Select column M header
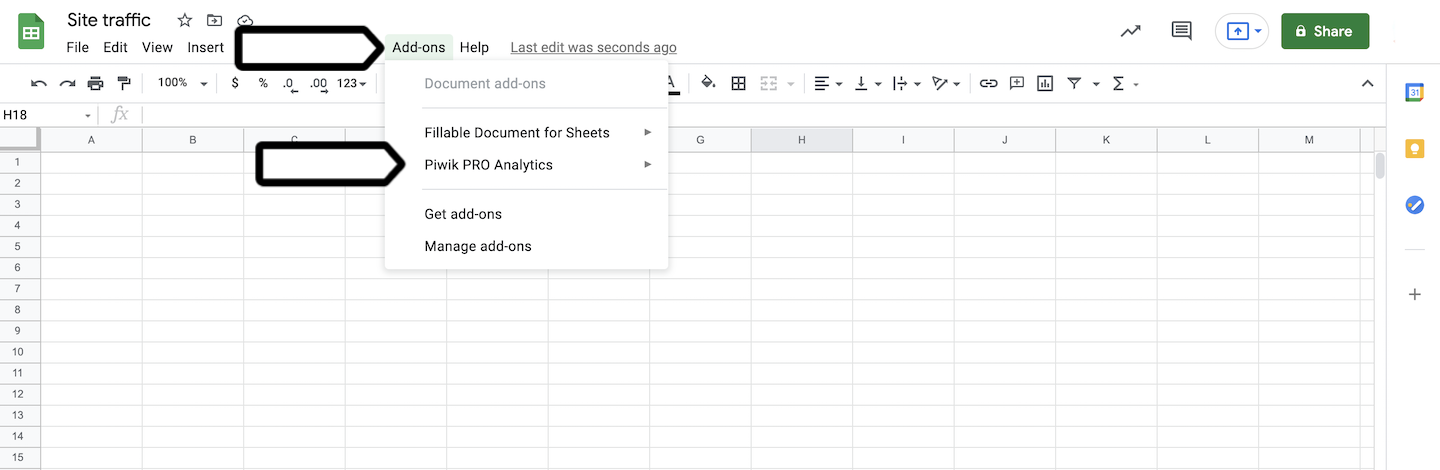The height and width of the screenshot is (470, 1440). point(1309,140)
